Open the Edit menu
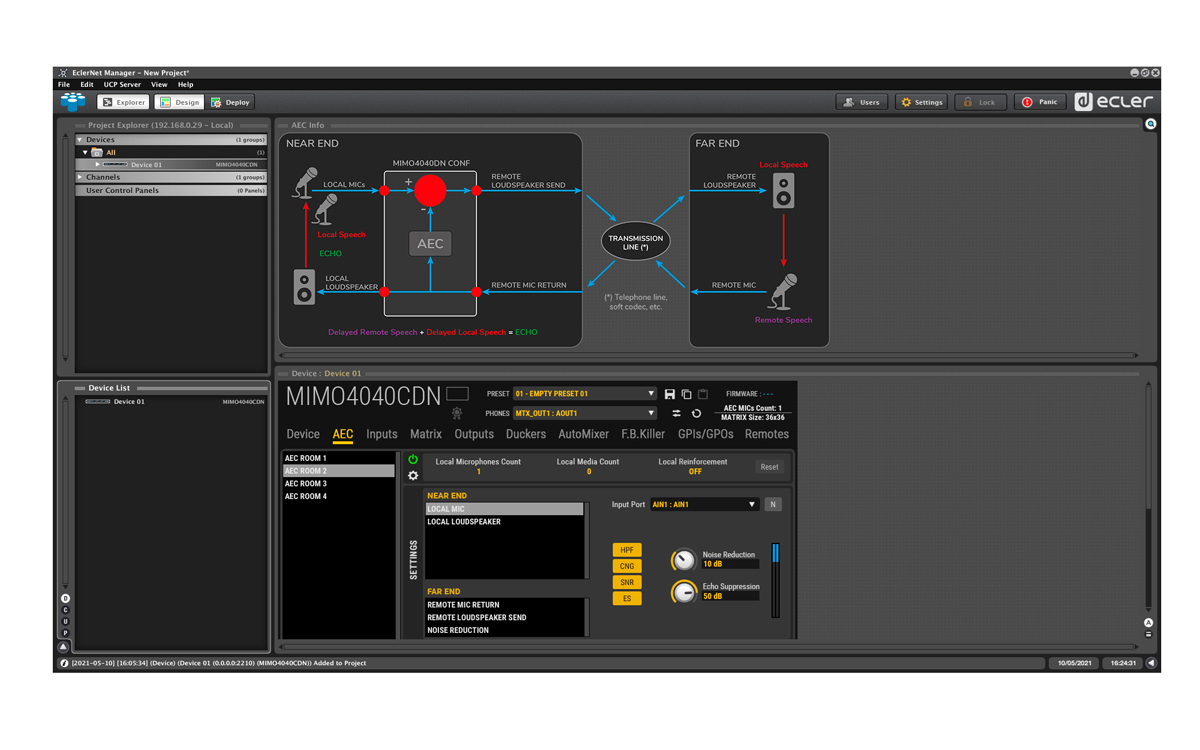 click(87, 85)
